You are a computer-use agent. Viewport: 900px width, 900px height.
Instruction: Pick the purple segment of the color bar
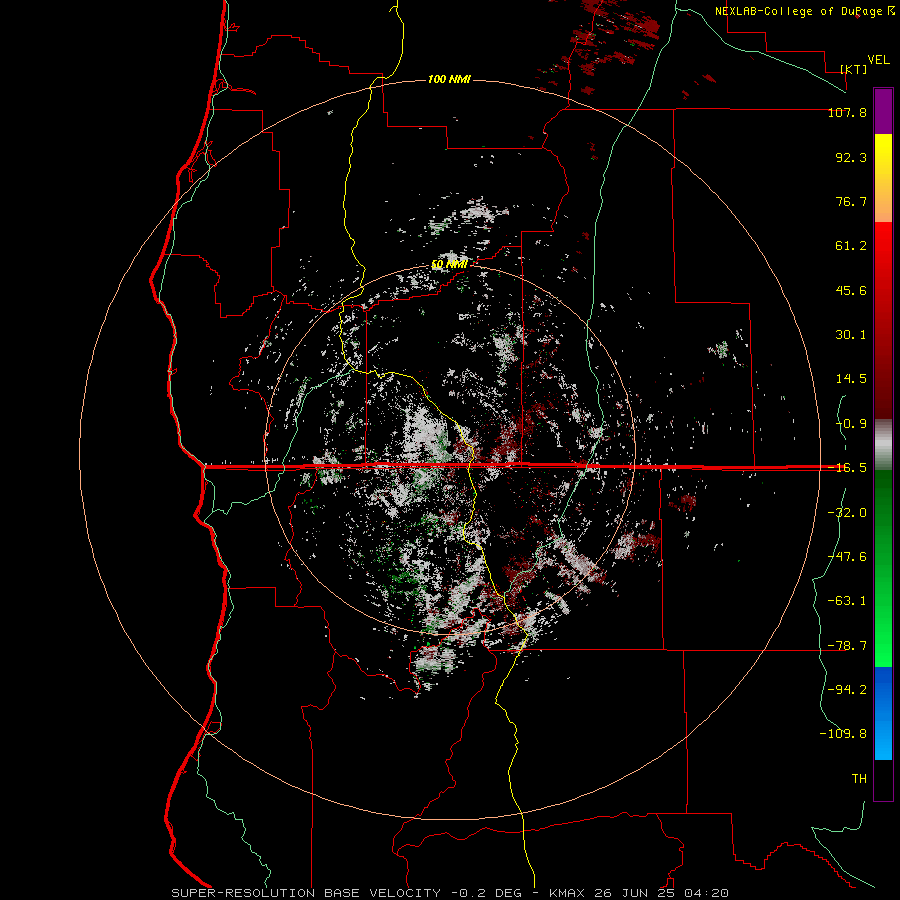click(883, 111)
